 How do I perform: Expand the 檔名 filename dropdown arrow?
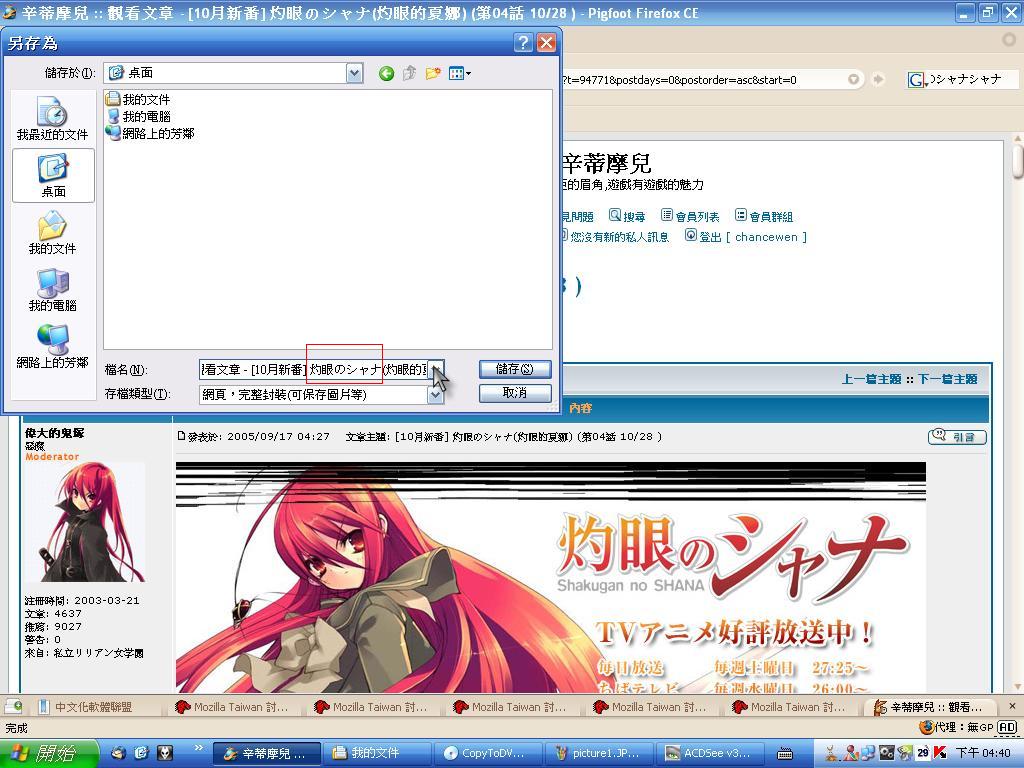coord(436,370)
